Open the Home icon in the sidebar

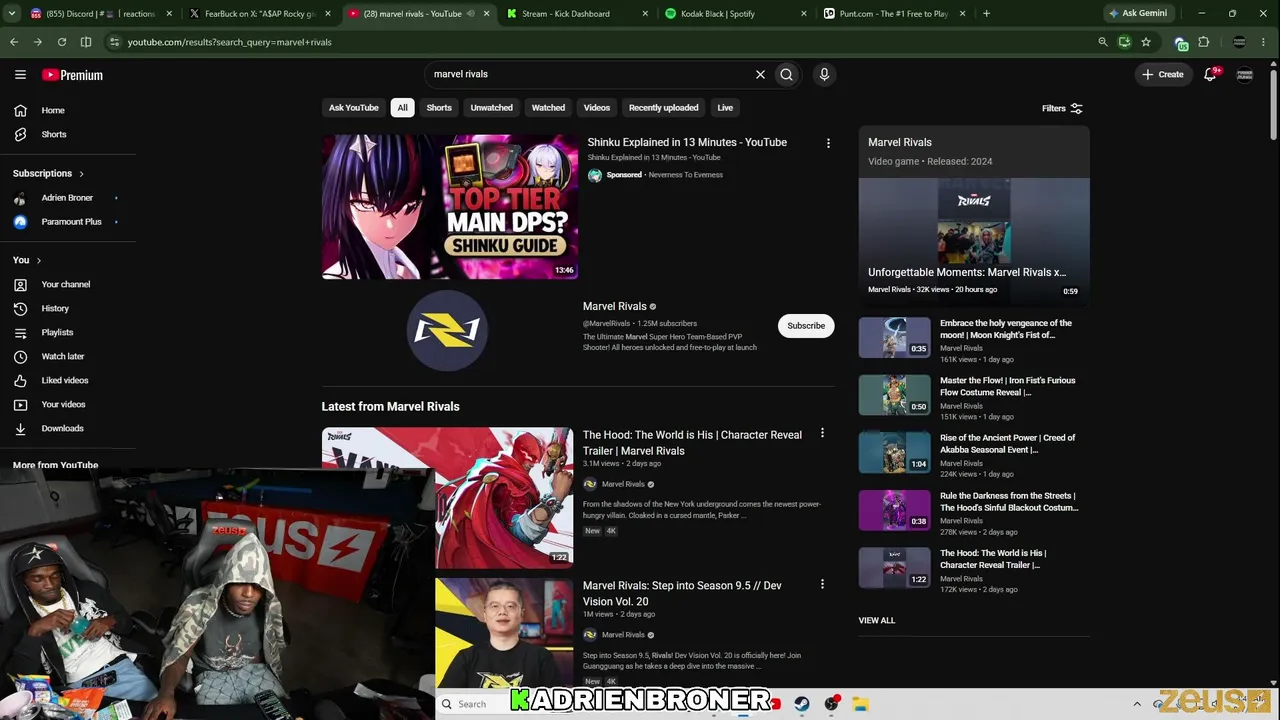[20, 110]
